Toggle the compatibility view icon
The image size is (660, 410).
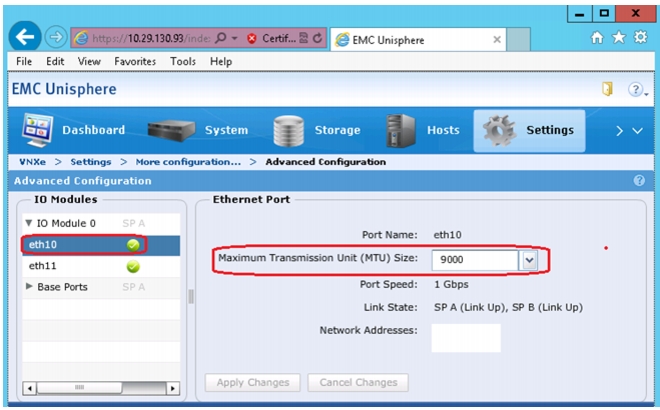[x=303, y=38]
